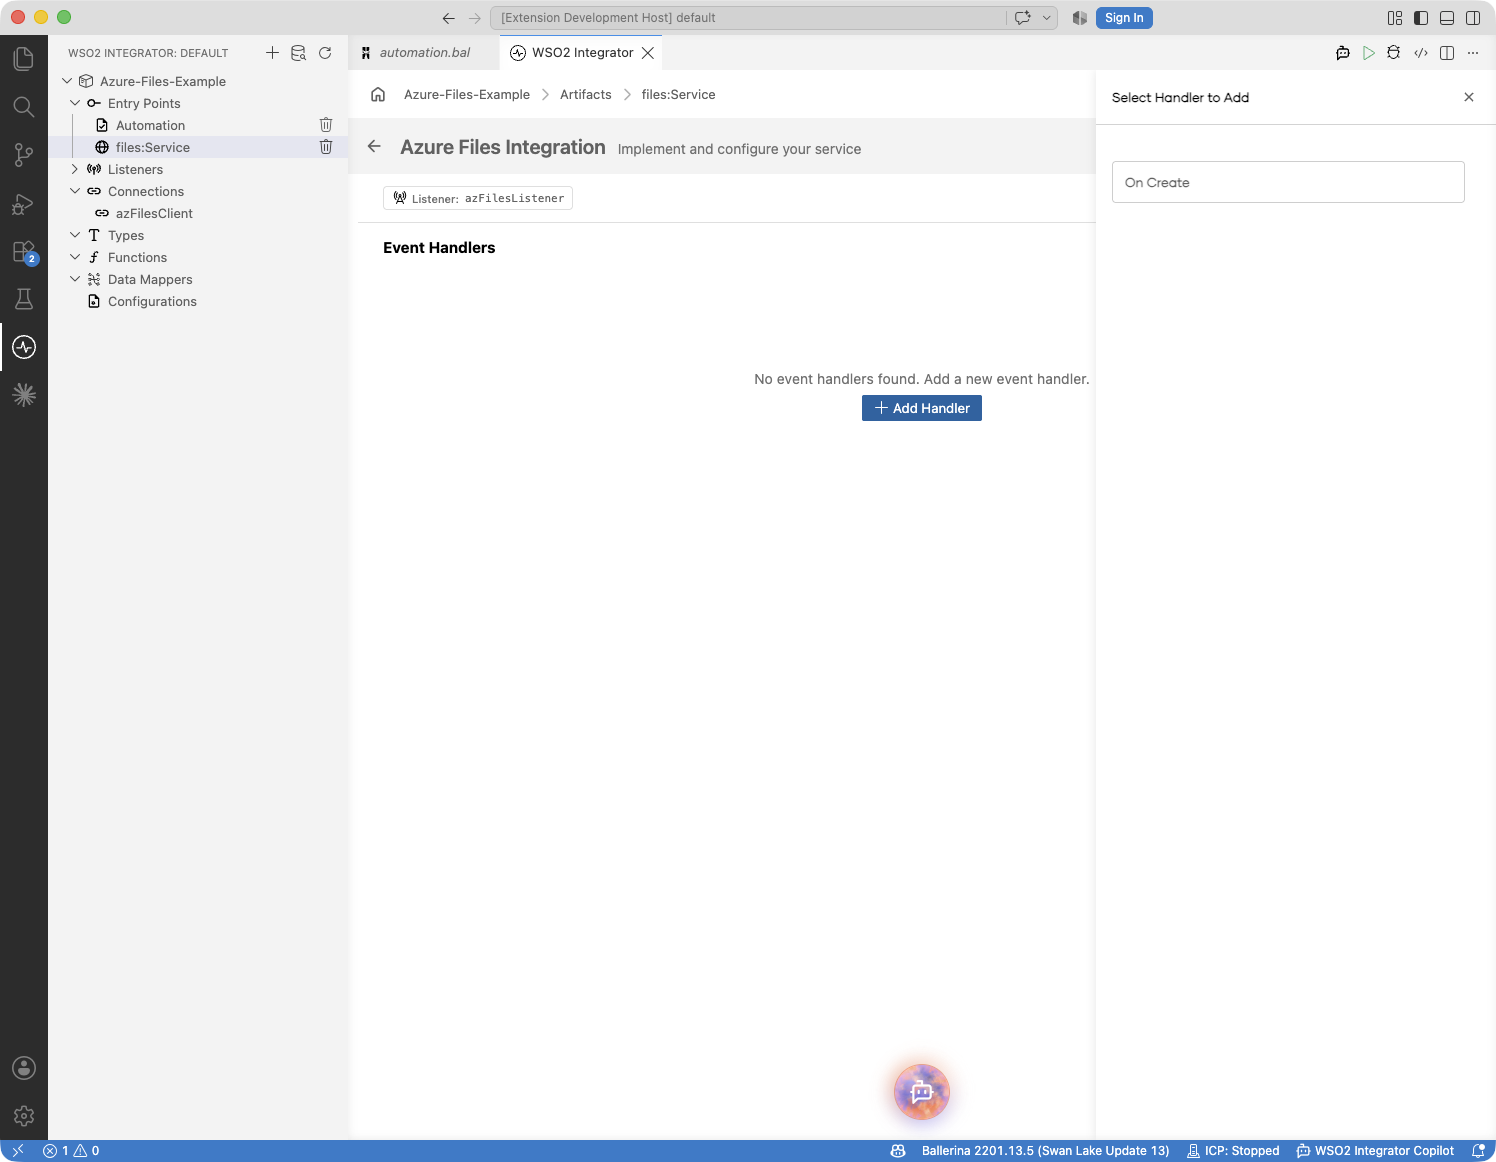This screenshot has height=1162, width=1496.
Task: Open the Explorer view in activity bar
Action: [24, 59]
